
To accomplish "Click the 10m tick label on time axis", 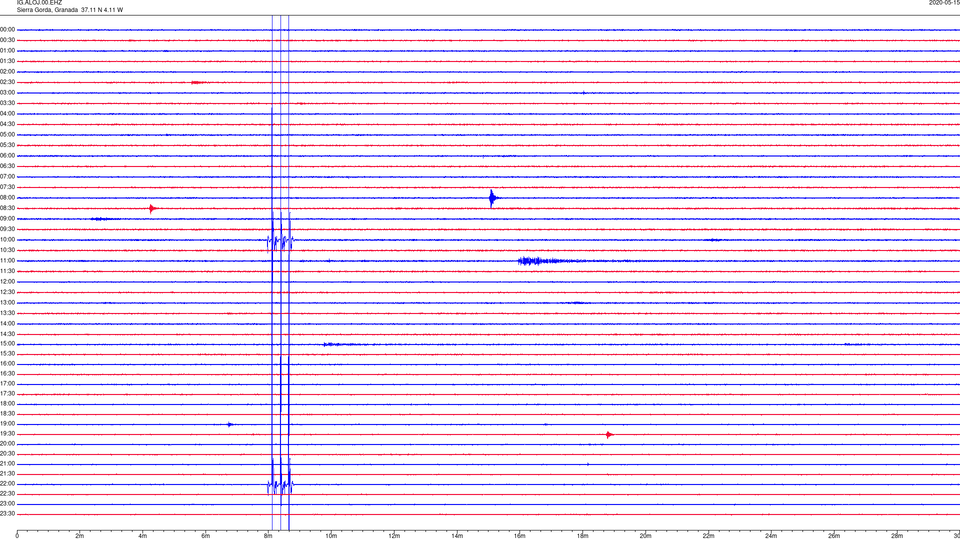I will click(331, 536).
